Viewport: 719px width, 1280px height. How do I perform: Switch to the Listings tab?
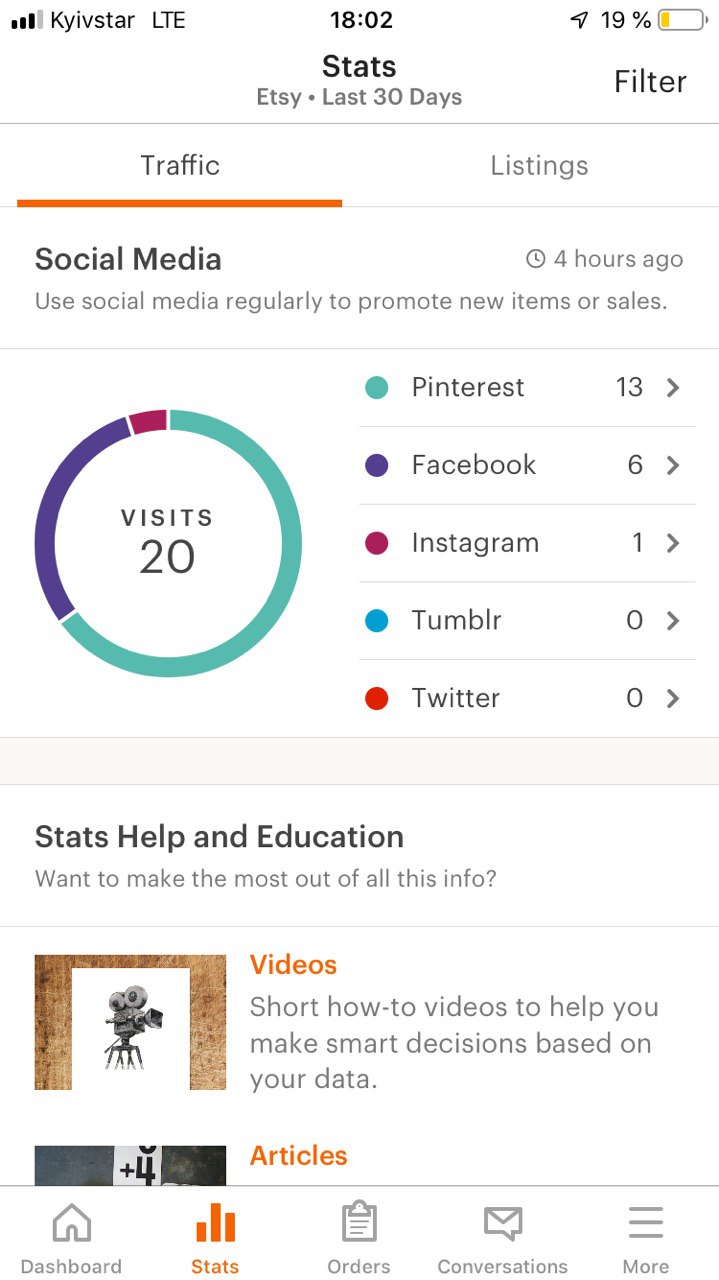[539, 166]
